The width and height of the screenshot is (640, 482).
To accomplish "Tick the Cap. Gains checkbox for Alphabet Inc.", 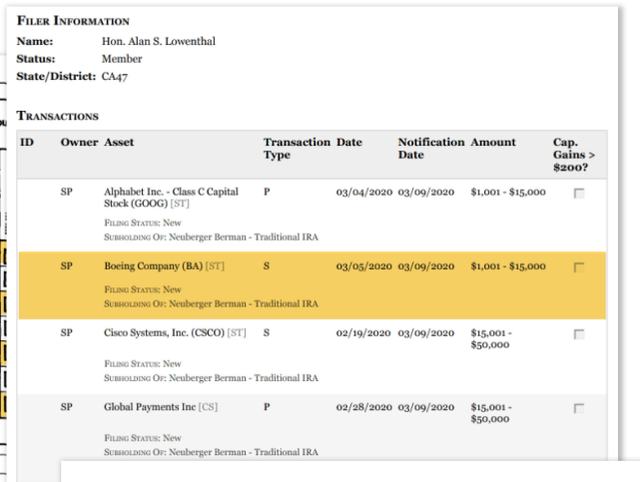I will click(579, 193).
